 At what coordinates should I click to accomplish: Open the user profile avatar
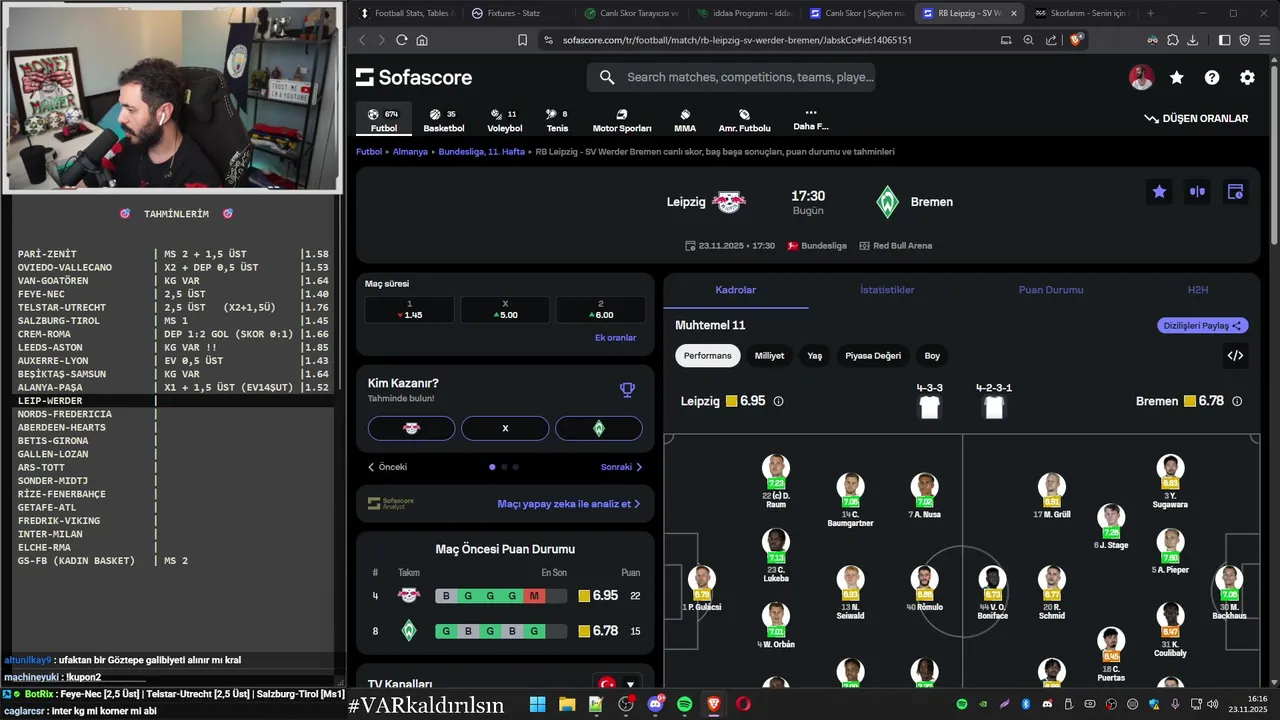pyautogui.click(x=1141, y=77)
